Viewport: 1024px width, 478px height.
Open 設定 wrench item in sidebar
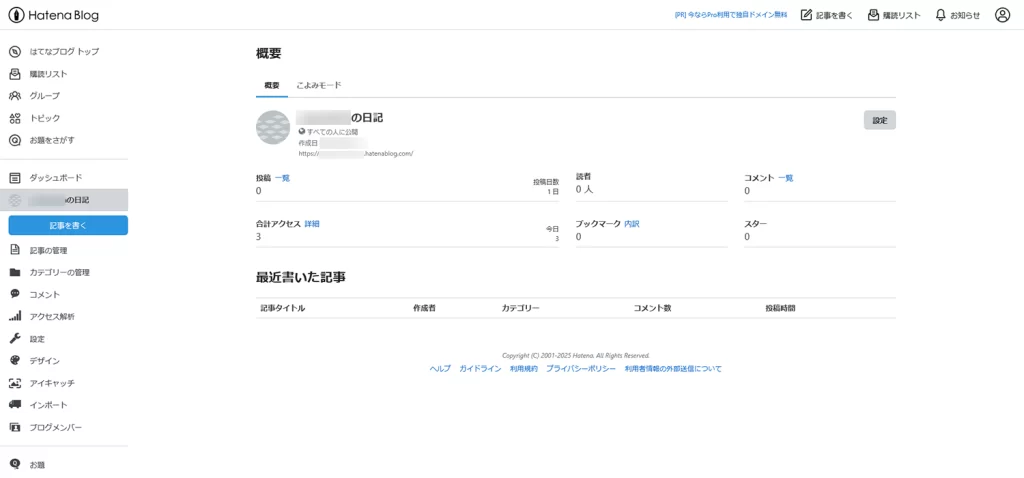(37, 339)
